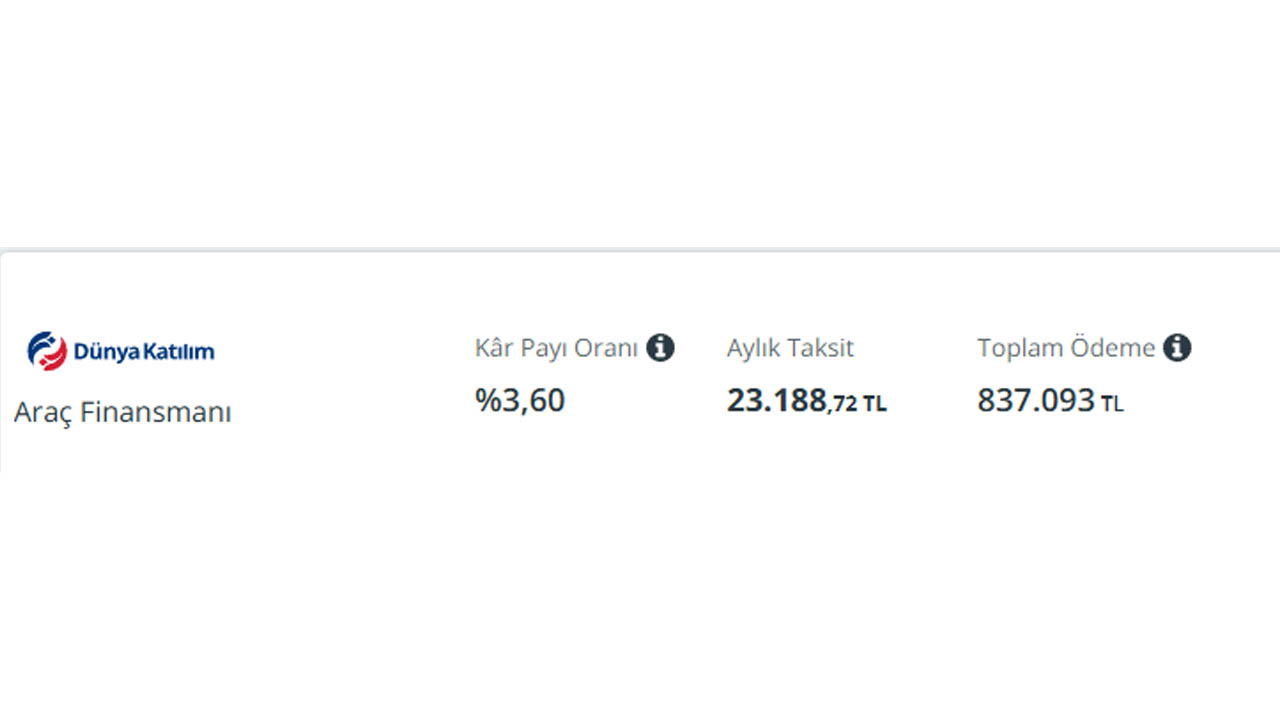Click the Aylık Taksit label
The width and height of the screenshot is (1280, 720).
(x=790, y=348)
